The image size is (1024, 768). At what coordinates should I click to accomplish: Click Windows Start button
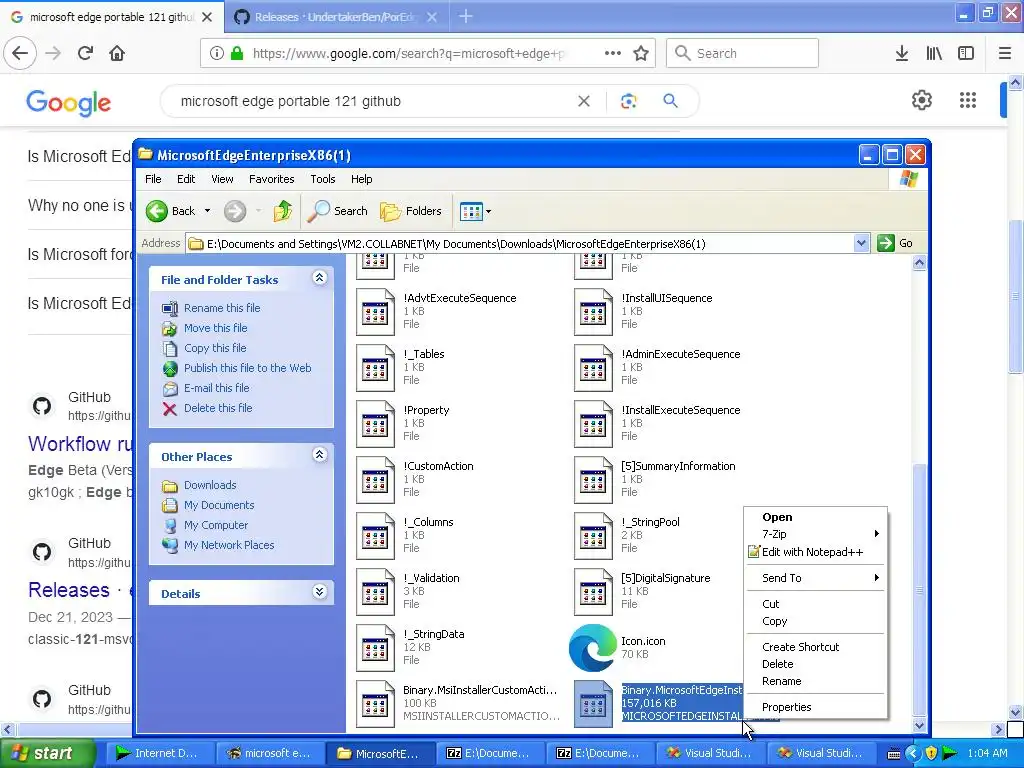click(47, 754)
